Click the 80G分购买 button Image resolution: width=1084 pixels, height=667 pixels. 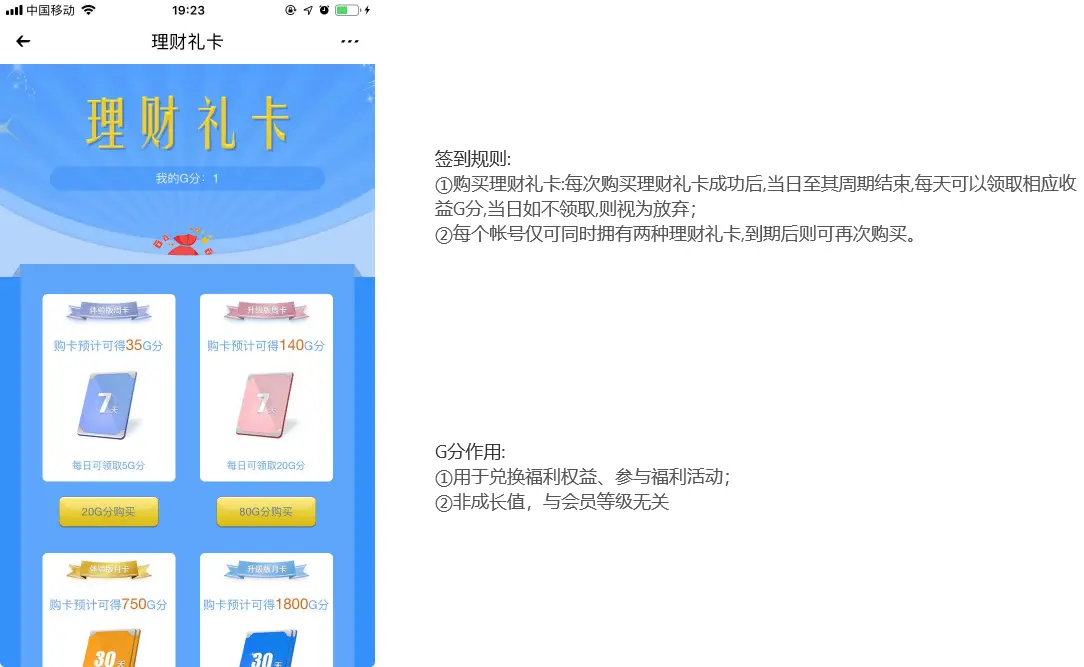click(x=266, y=511)
